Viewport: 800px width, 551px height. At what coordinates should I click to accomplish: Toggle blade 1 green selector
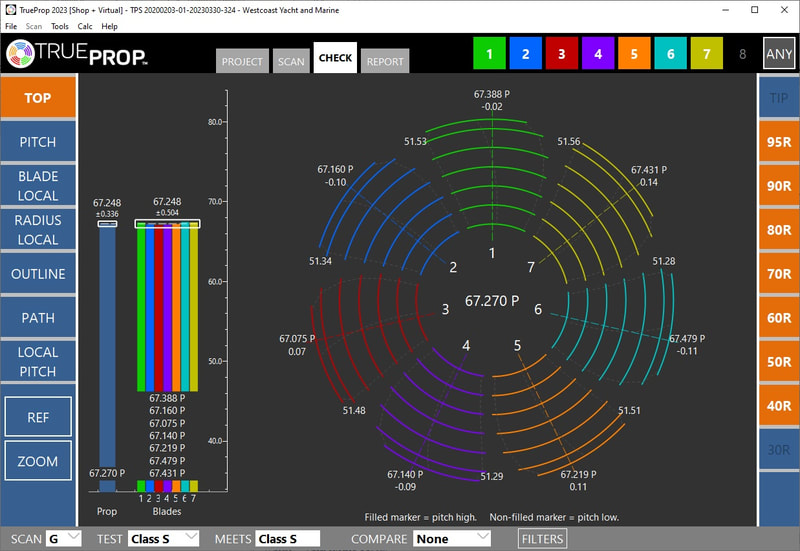(489, 54)
